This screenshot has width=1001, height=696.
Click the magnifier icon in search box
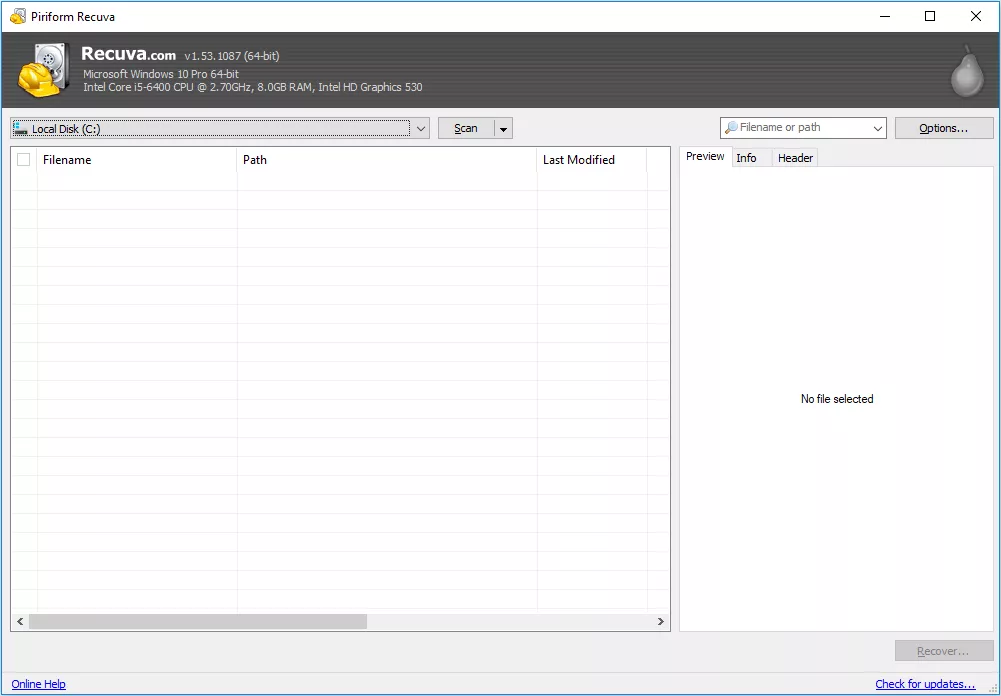[731, 128]
